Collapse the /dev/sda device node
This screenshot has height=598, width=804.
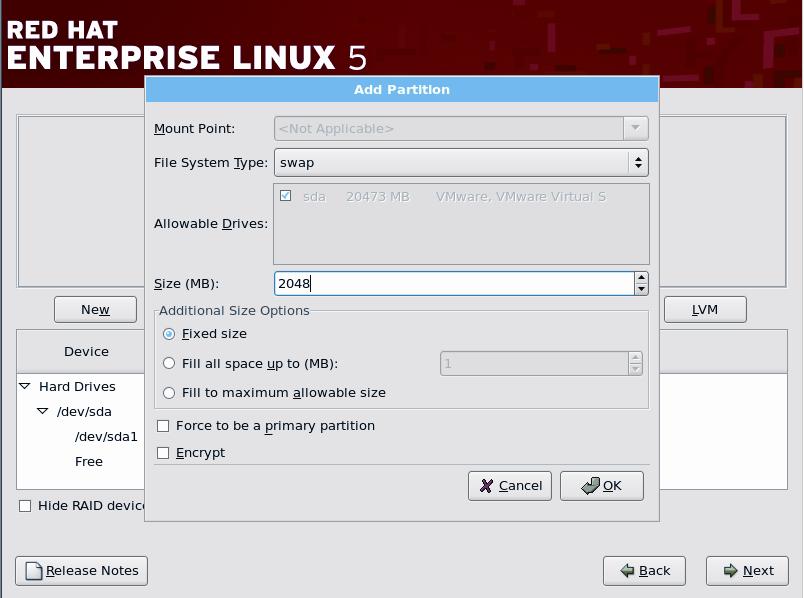tap(41, 411)
